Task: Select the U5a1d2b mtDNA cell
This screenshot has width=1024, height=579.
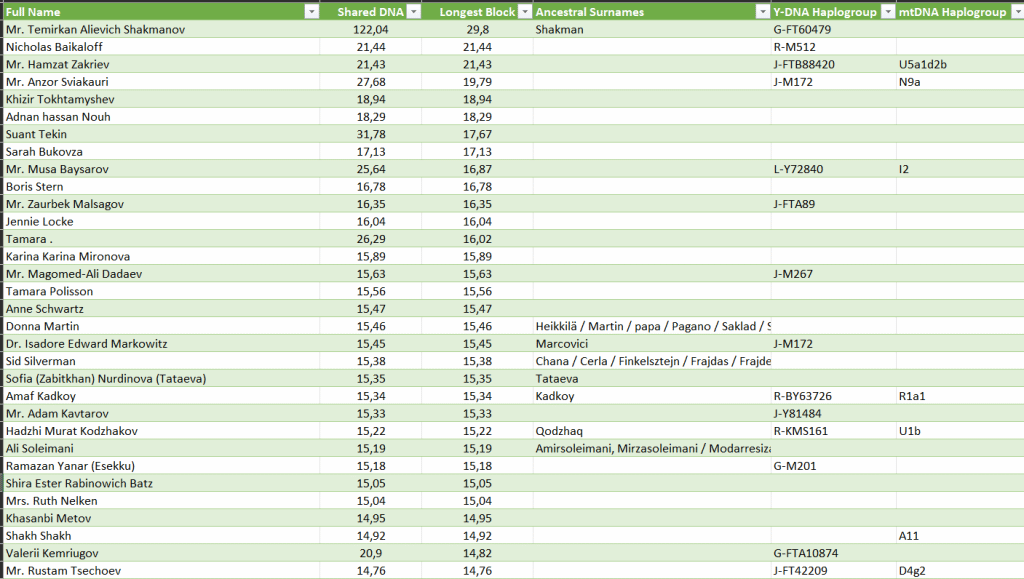Action: [x=922, y=65]
